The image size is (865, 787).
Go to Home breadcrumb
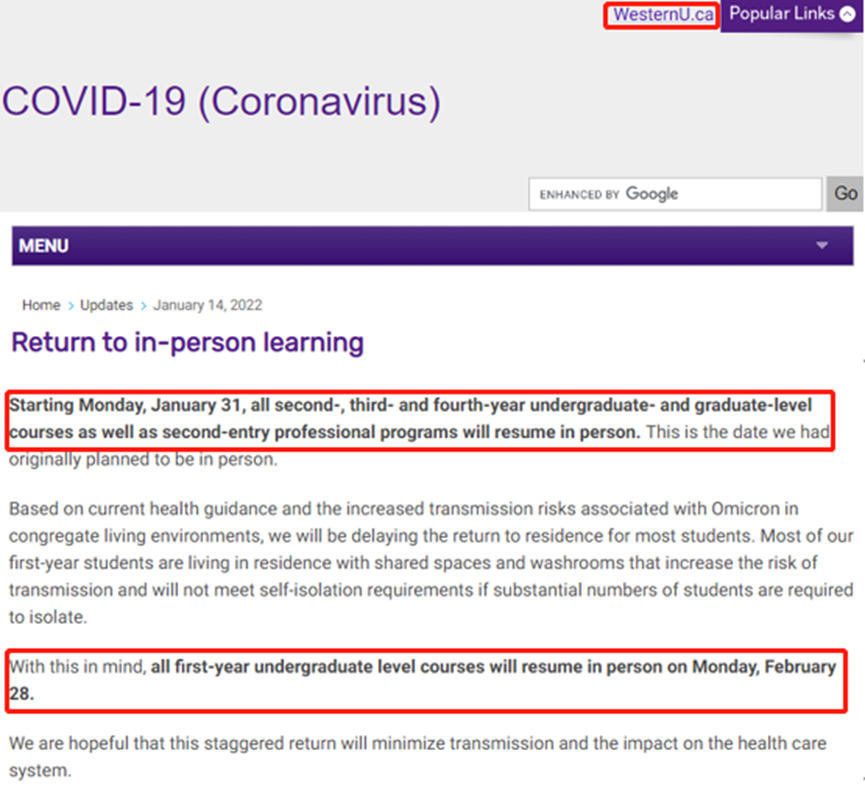pyautogui.click(x=41, y=305)
